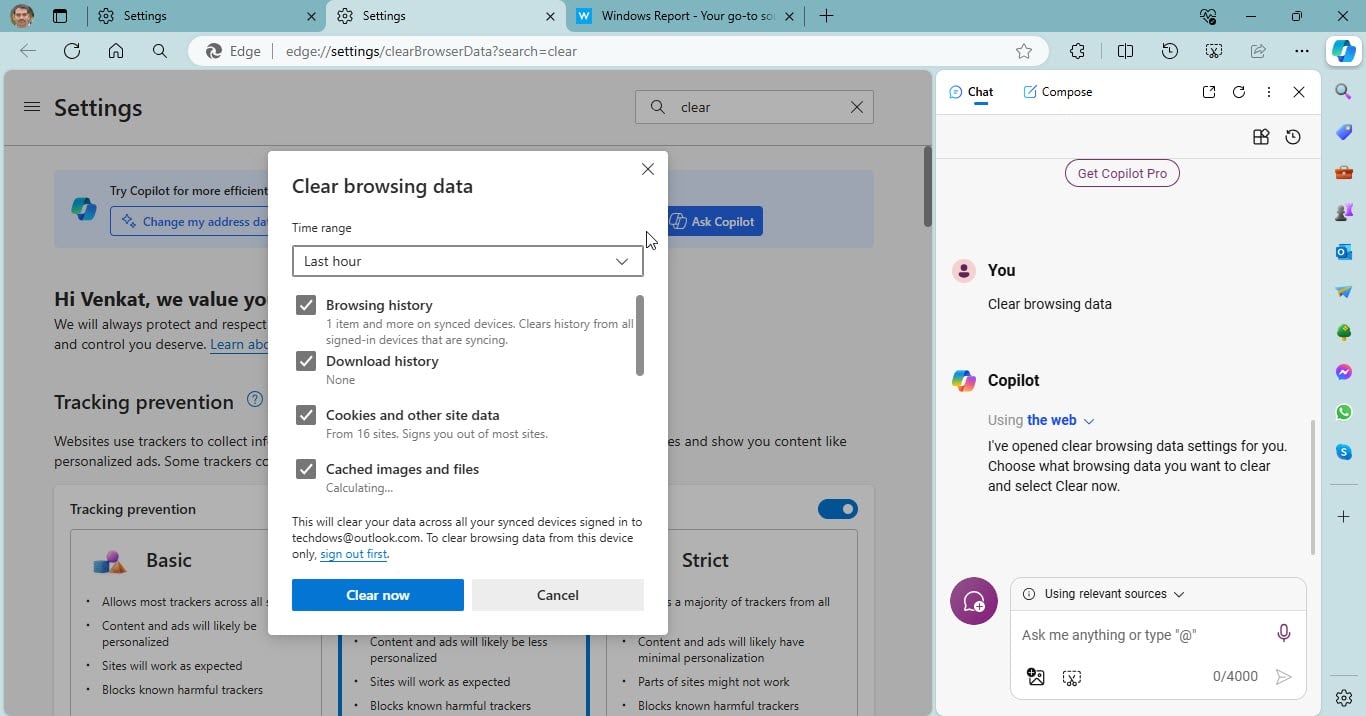
Task: Open WhatsApp in the sidebar
Action: coord(1343,412)
